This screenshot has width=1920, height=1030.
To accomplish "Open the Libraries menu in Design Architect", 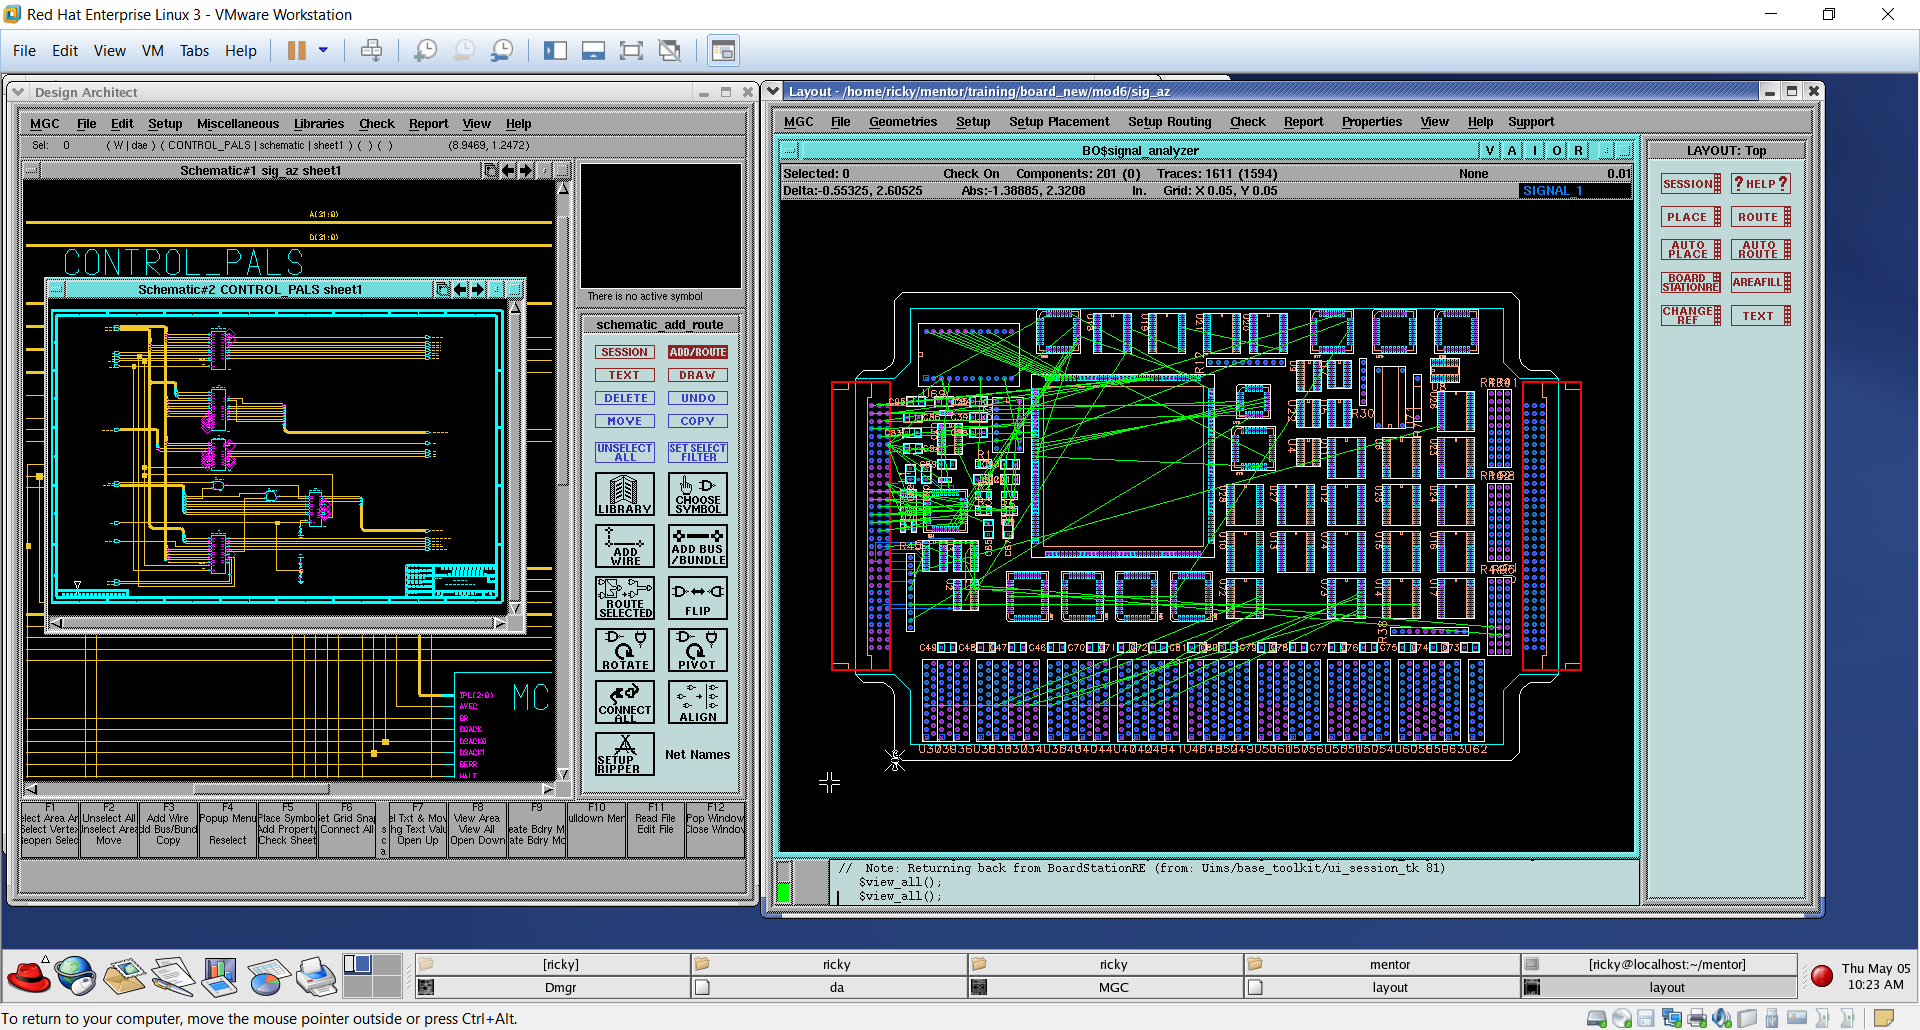I will coord(318,124).
